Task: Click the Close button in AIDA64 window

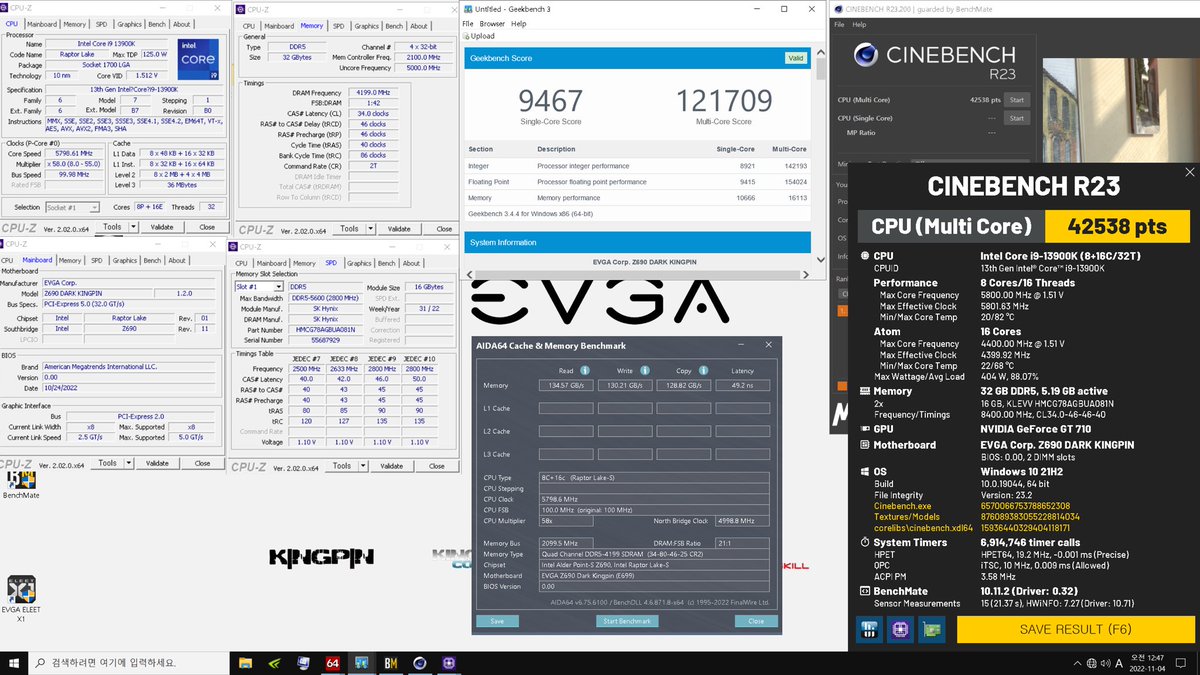Action: click(x=756, y=621)
